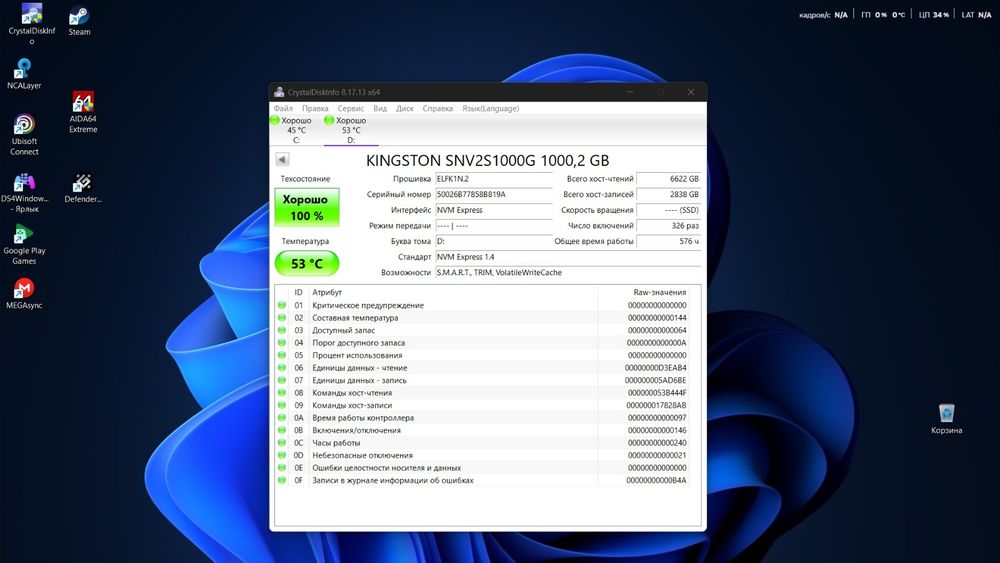Click total host writes value 2838 GB

pyautogui.click(x=668, y=194)
